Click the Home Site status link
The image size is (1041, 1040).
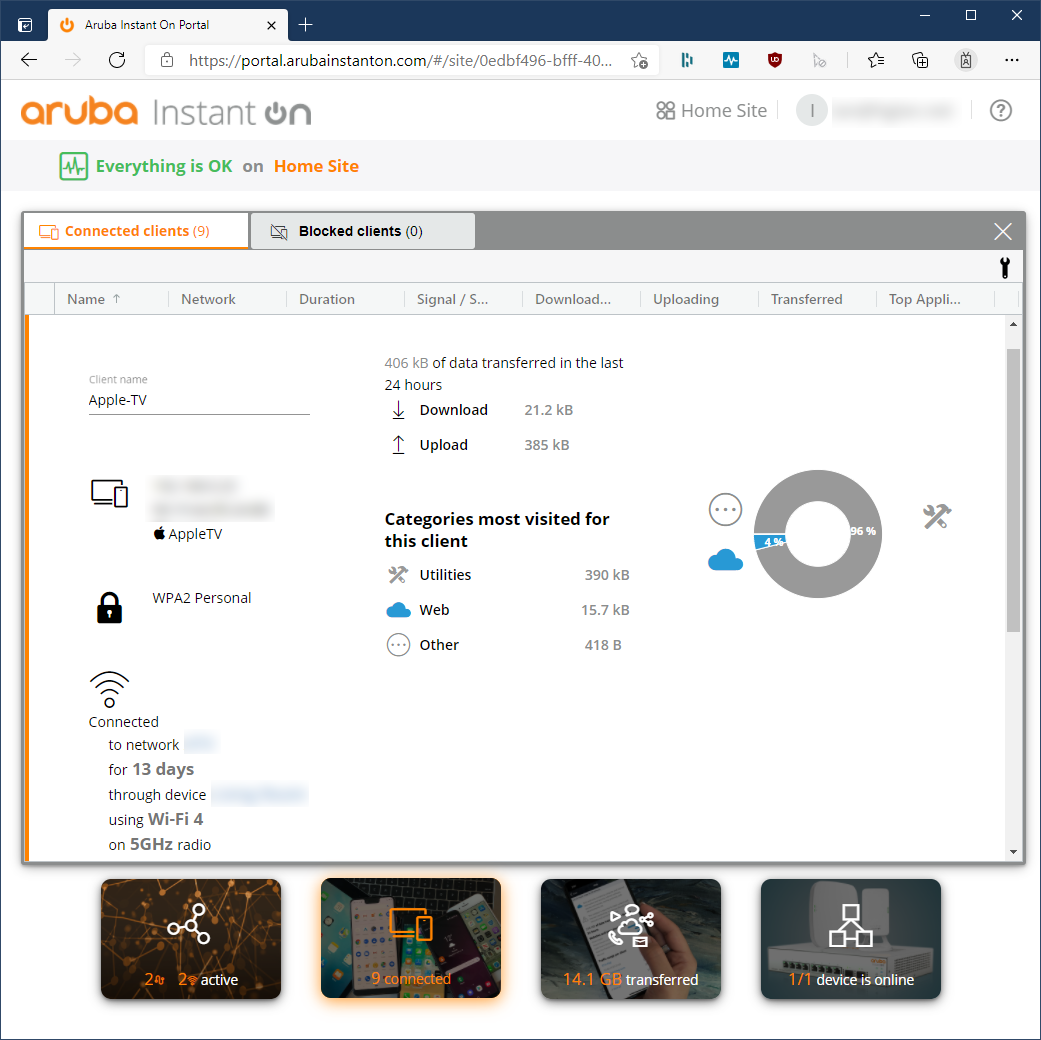point(316,166)
